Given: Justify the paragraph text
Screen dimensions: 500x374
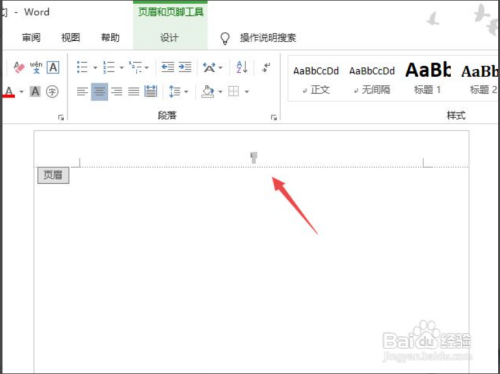Looking at the screenshot, I should pos(134,91).
